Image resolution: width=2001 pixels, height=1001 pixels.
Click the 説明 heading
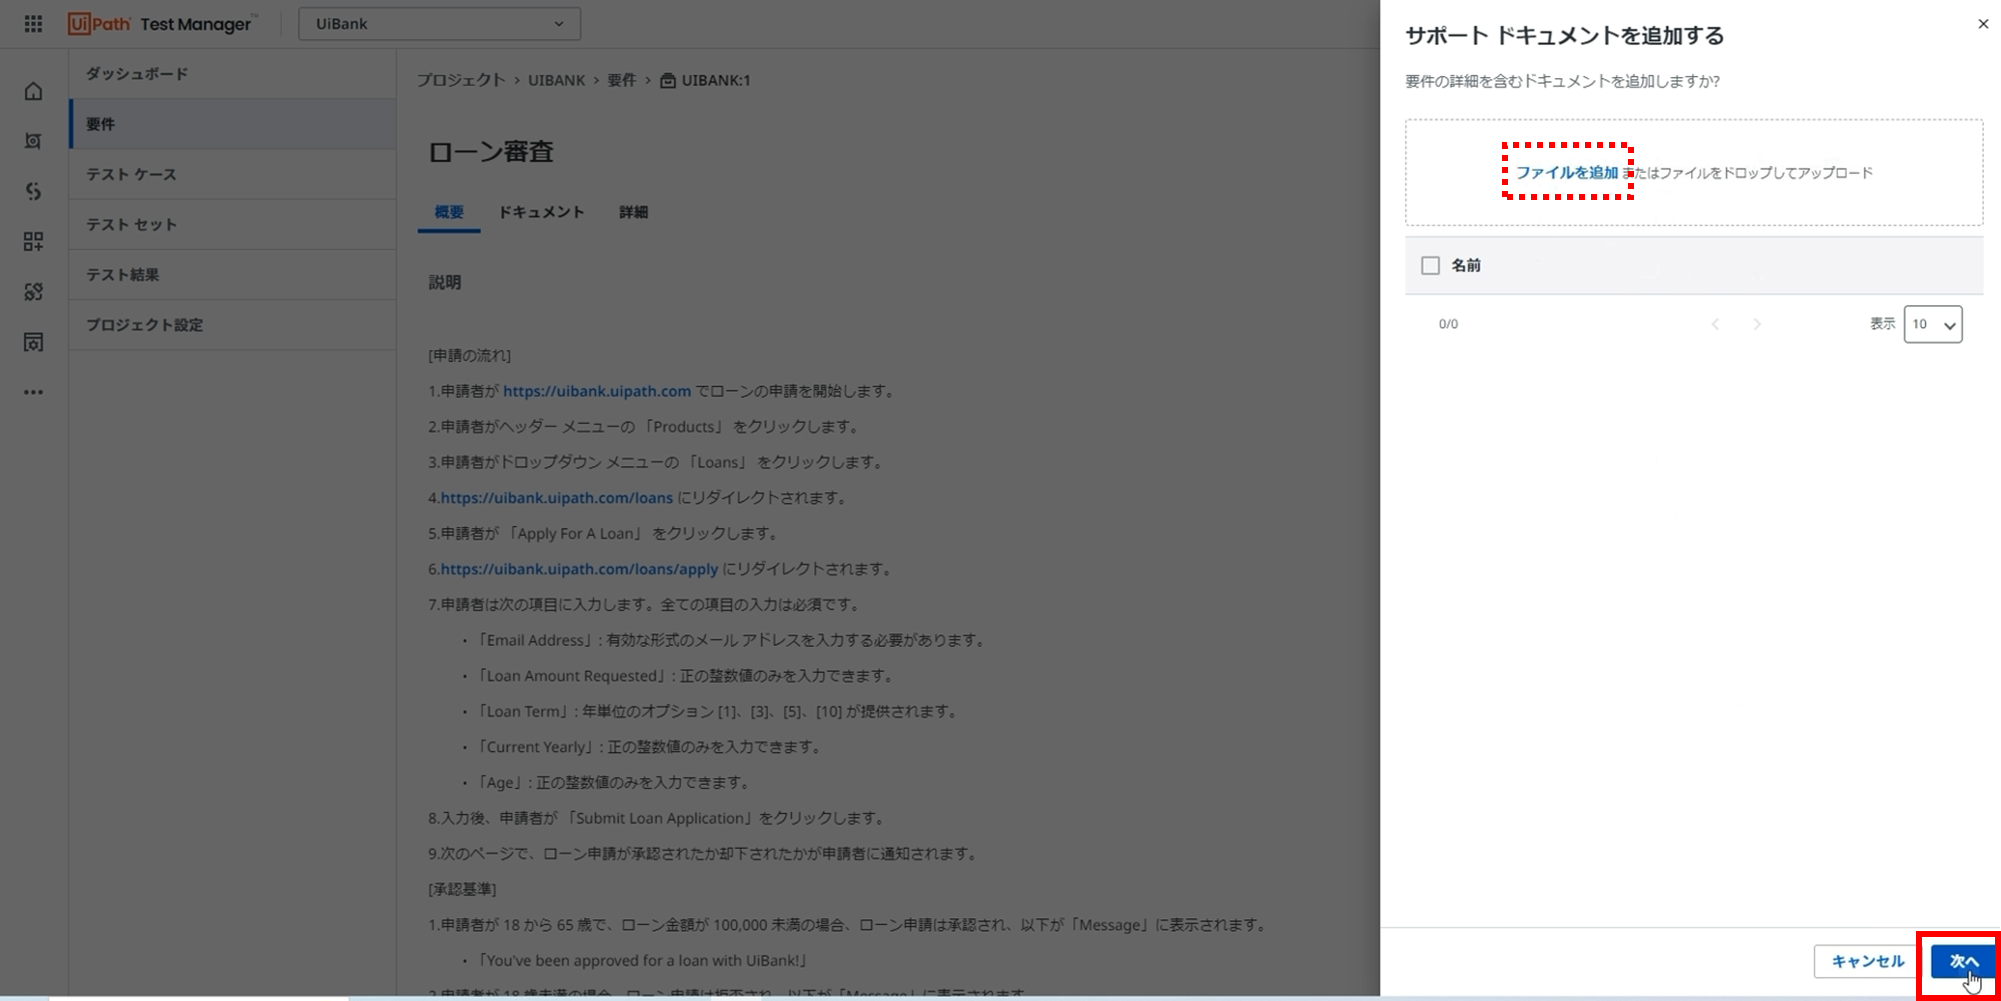pos(445,282)
